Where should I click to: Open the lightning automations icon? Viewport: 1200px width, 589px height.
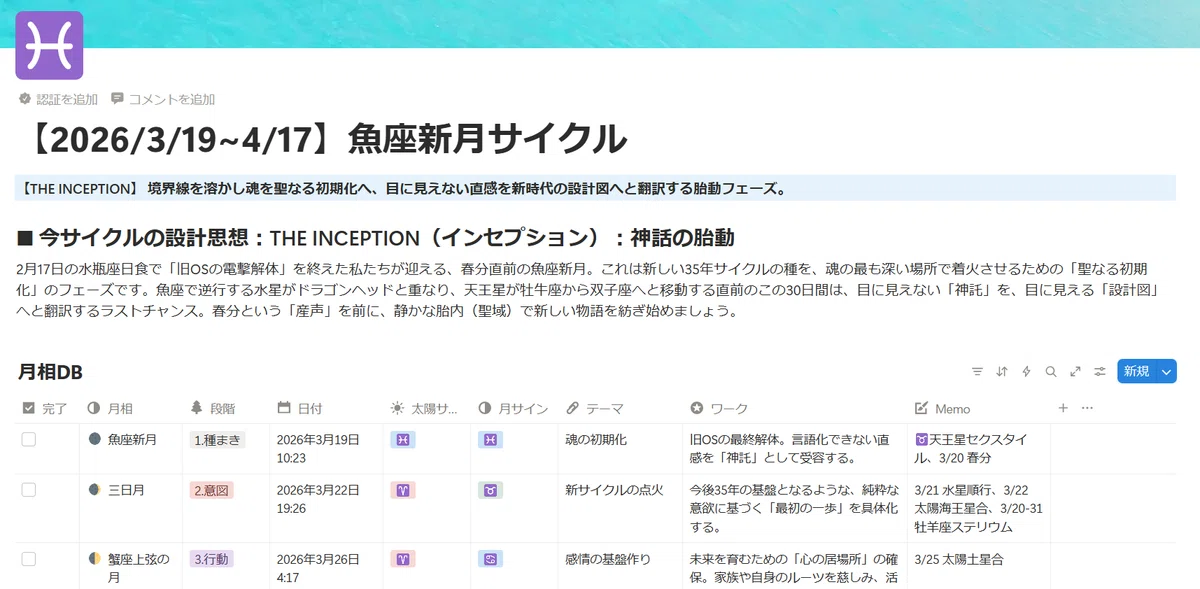click(x=1026, y=371)
